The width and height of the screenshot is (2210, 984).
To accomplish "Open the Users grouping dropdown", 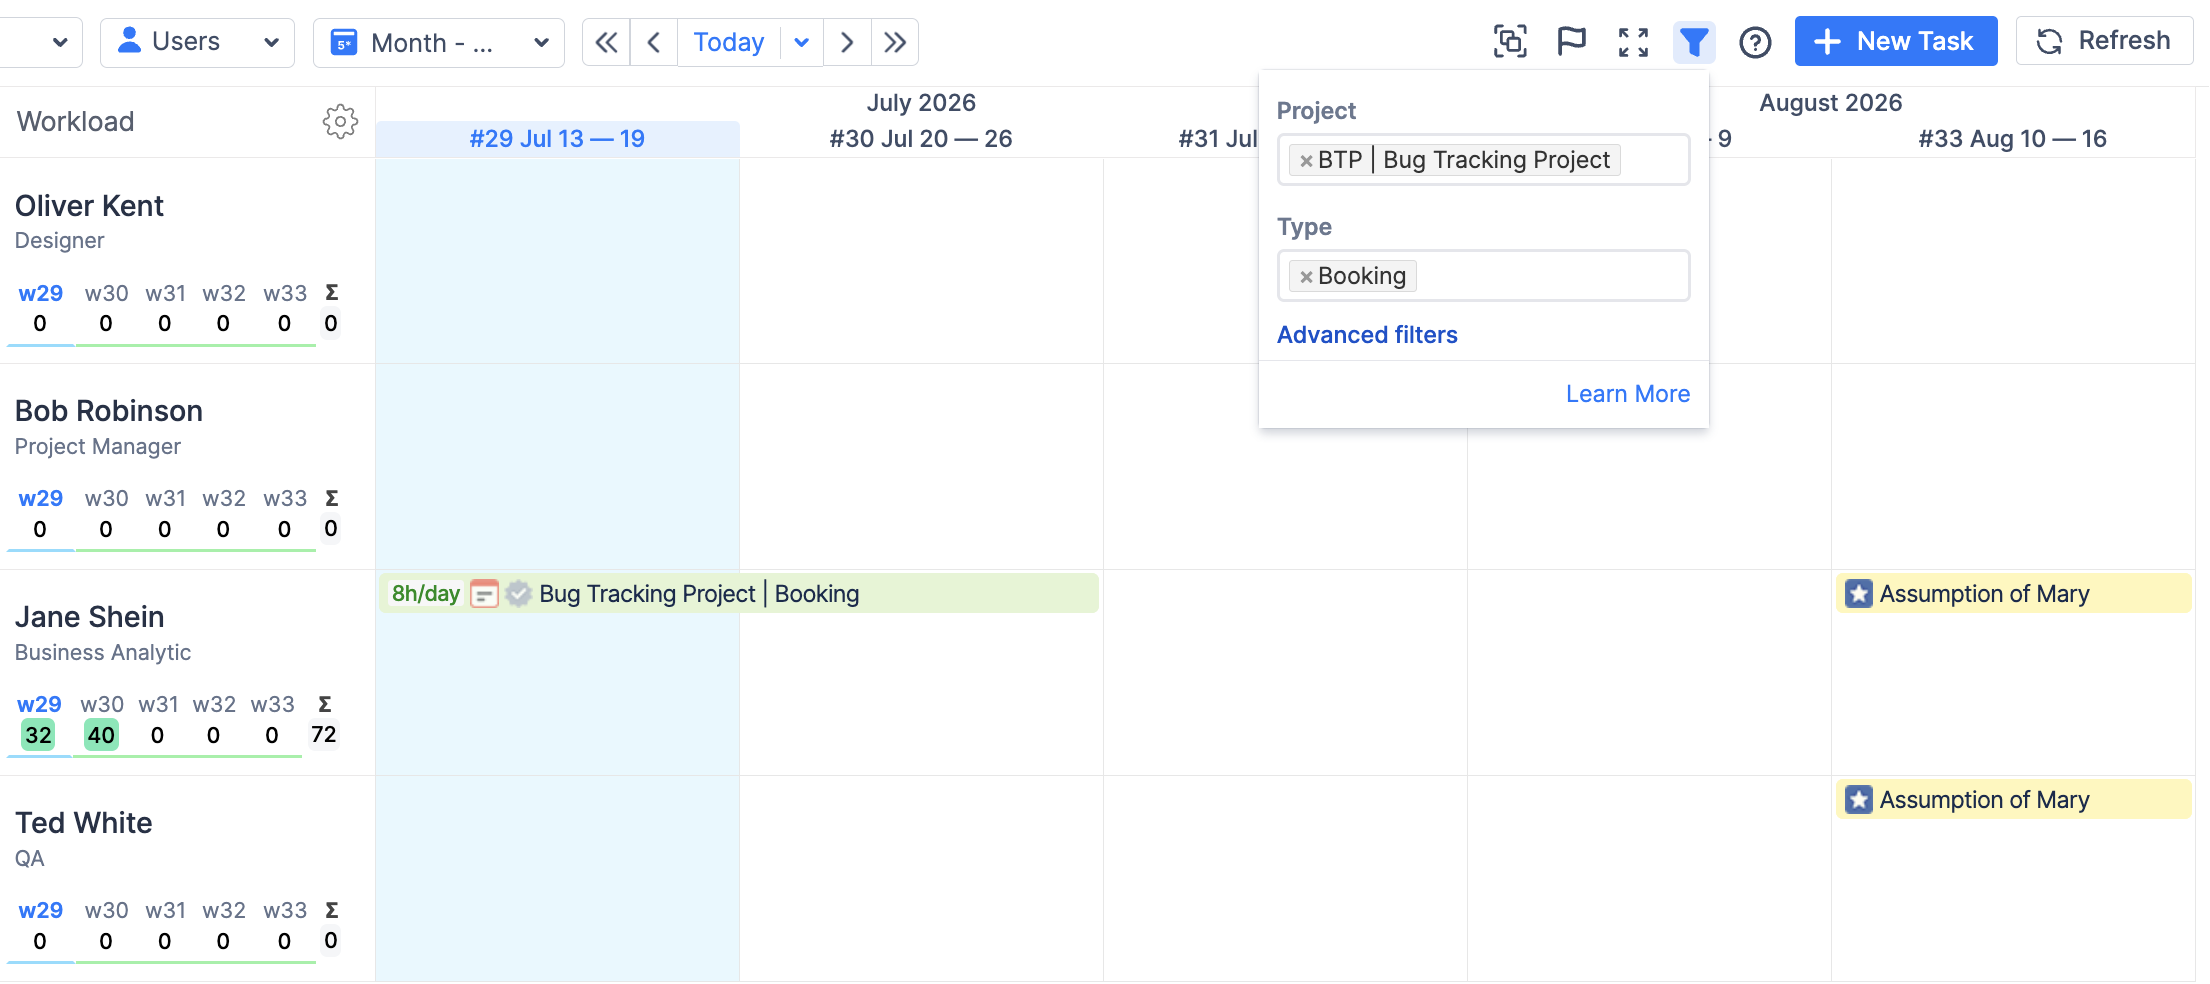I will coord(197,42).
